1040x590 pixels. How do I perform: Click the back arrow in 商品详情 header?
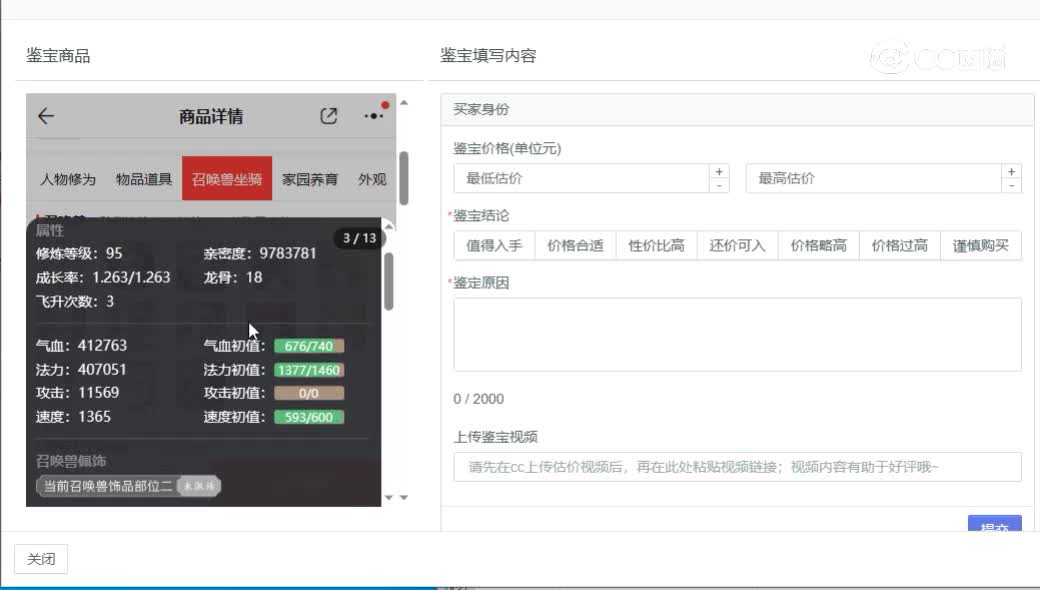pos(46,116)
